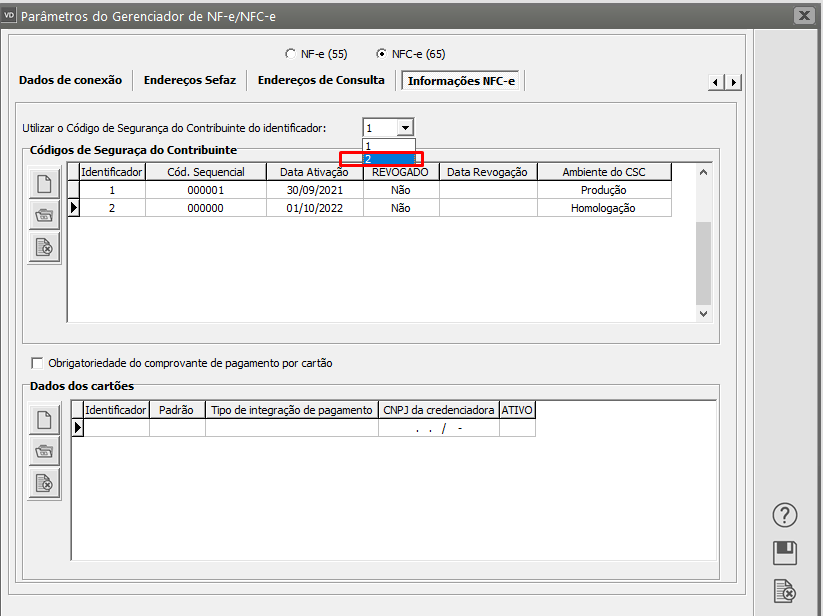Open help with the question mark icon
Image resolution: width=823 pixels, height=616 pixels.
785,515
